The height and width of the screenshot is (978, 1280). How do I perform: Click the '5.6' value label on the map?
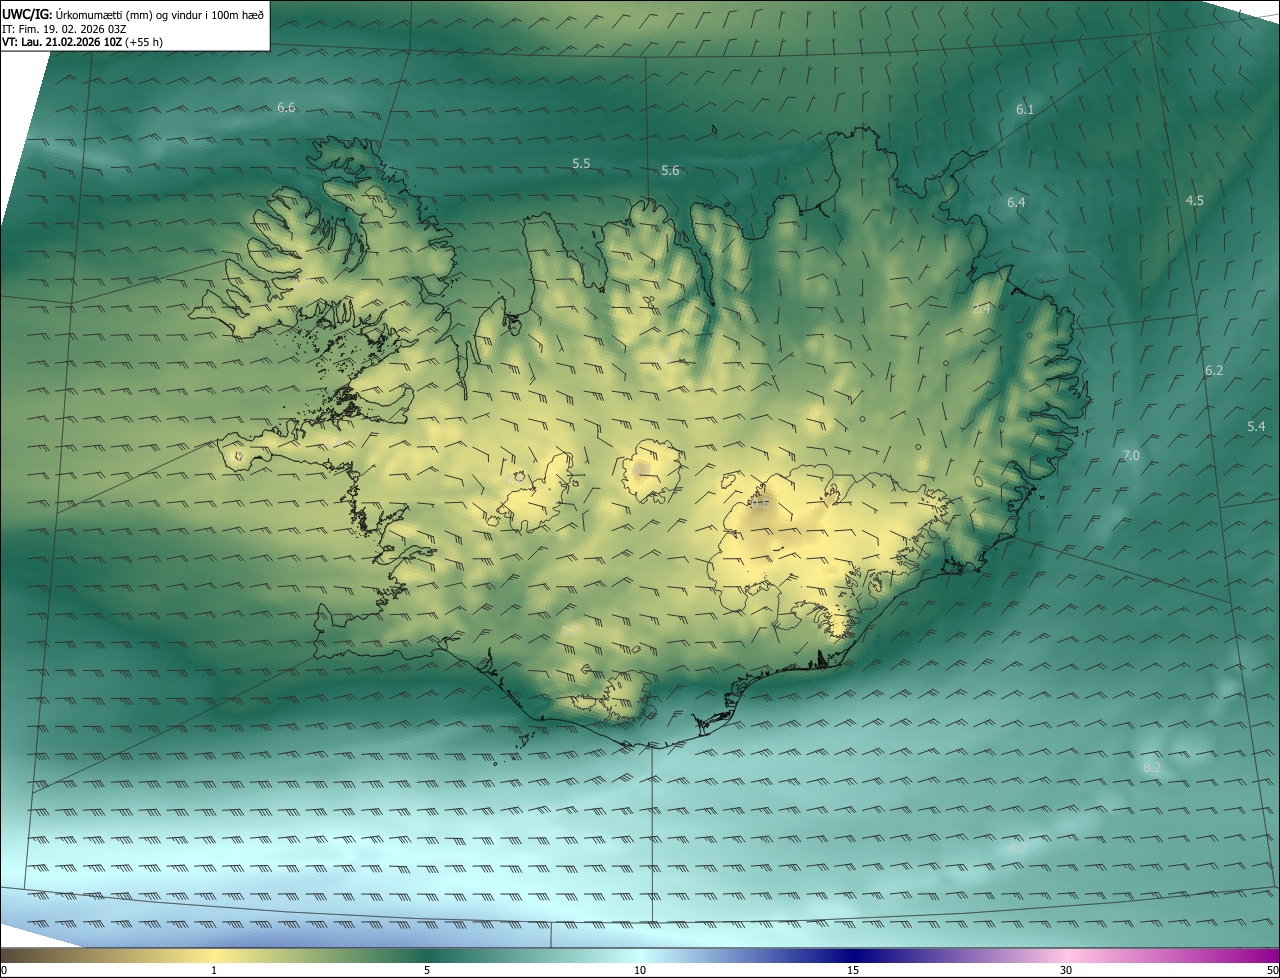click(x=670, y=171)
